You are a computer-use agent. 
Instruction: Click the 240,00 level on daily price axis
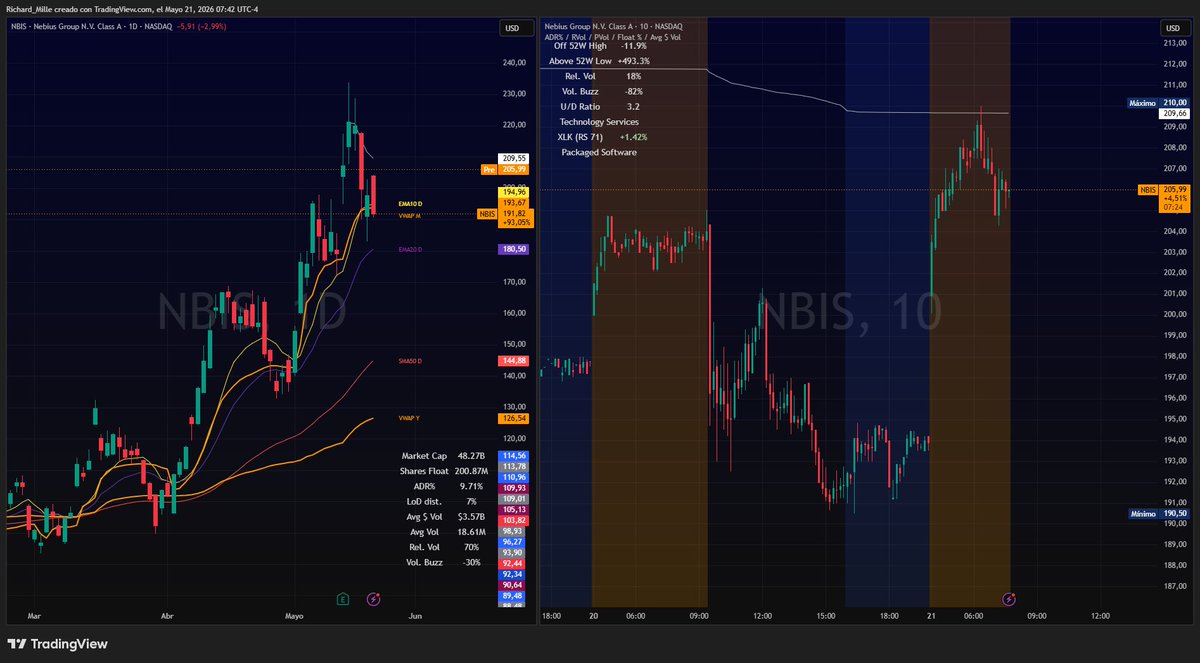515,62
